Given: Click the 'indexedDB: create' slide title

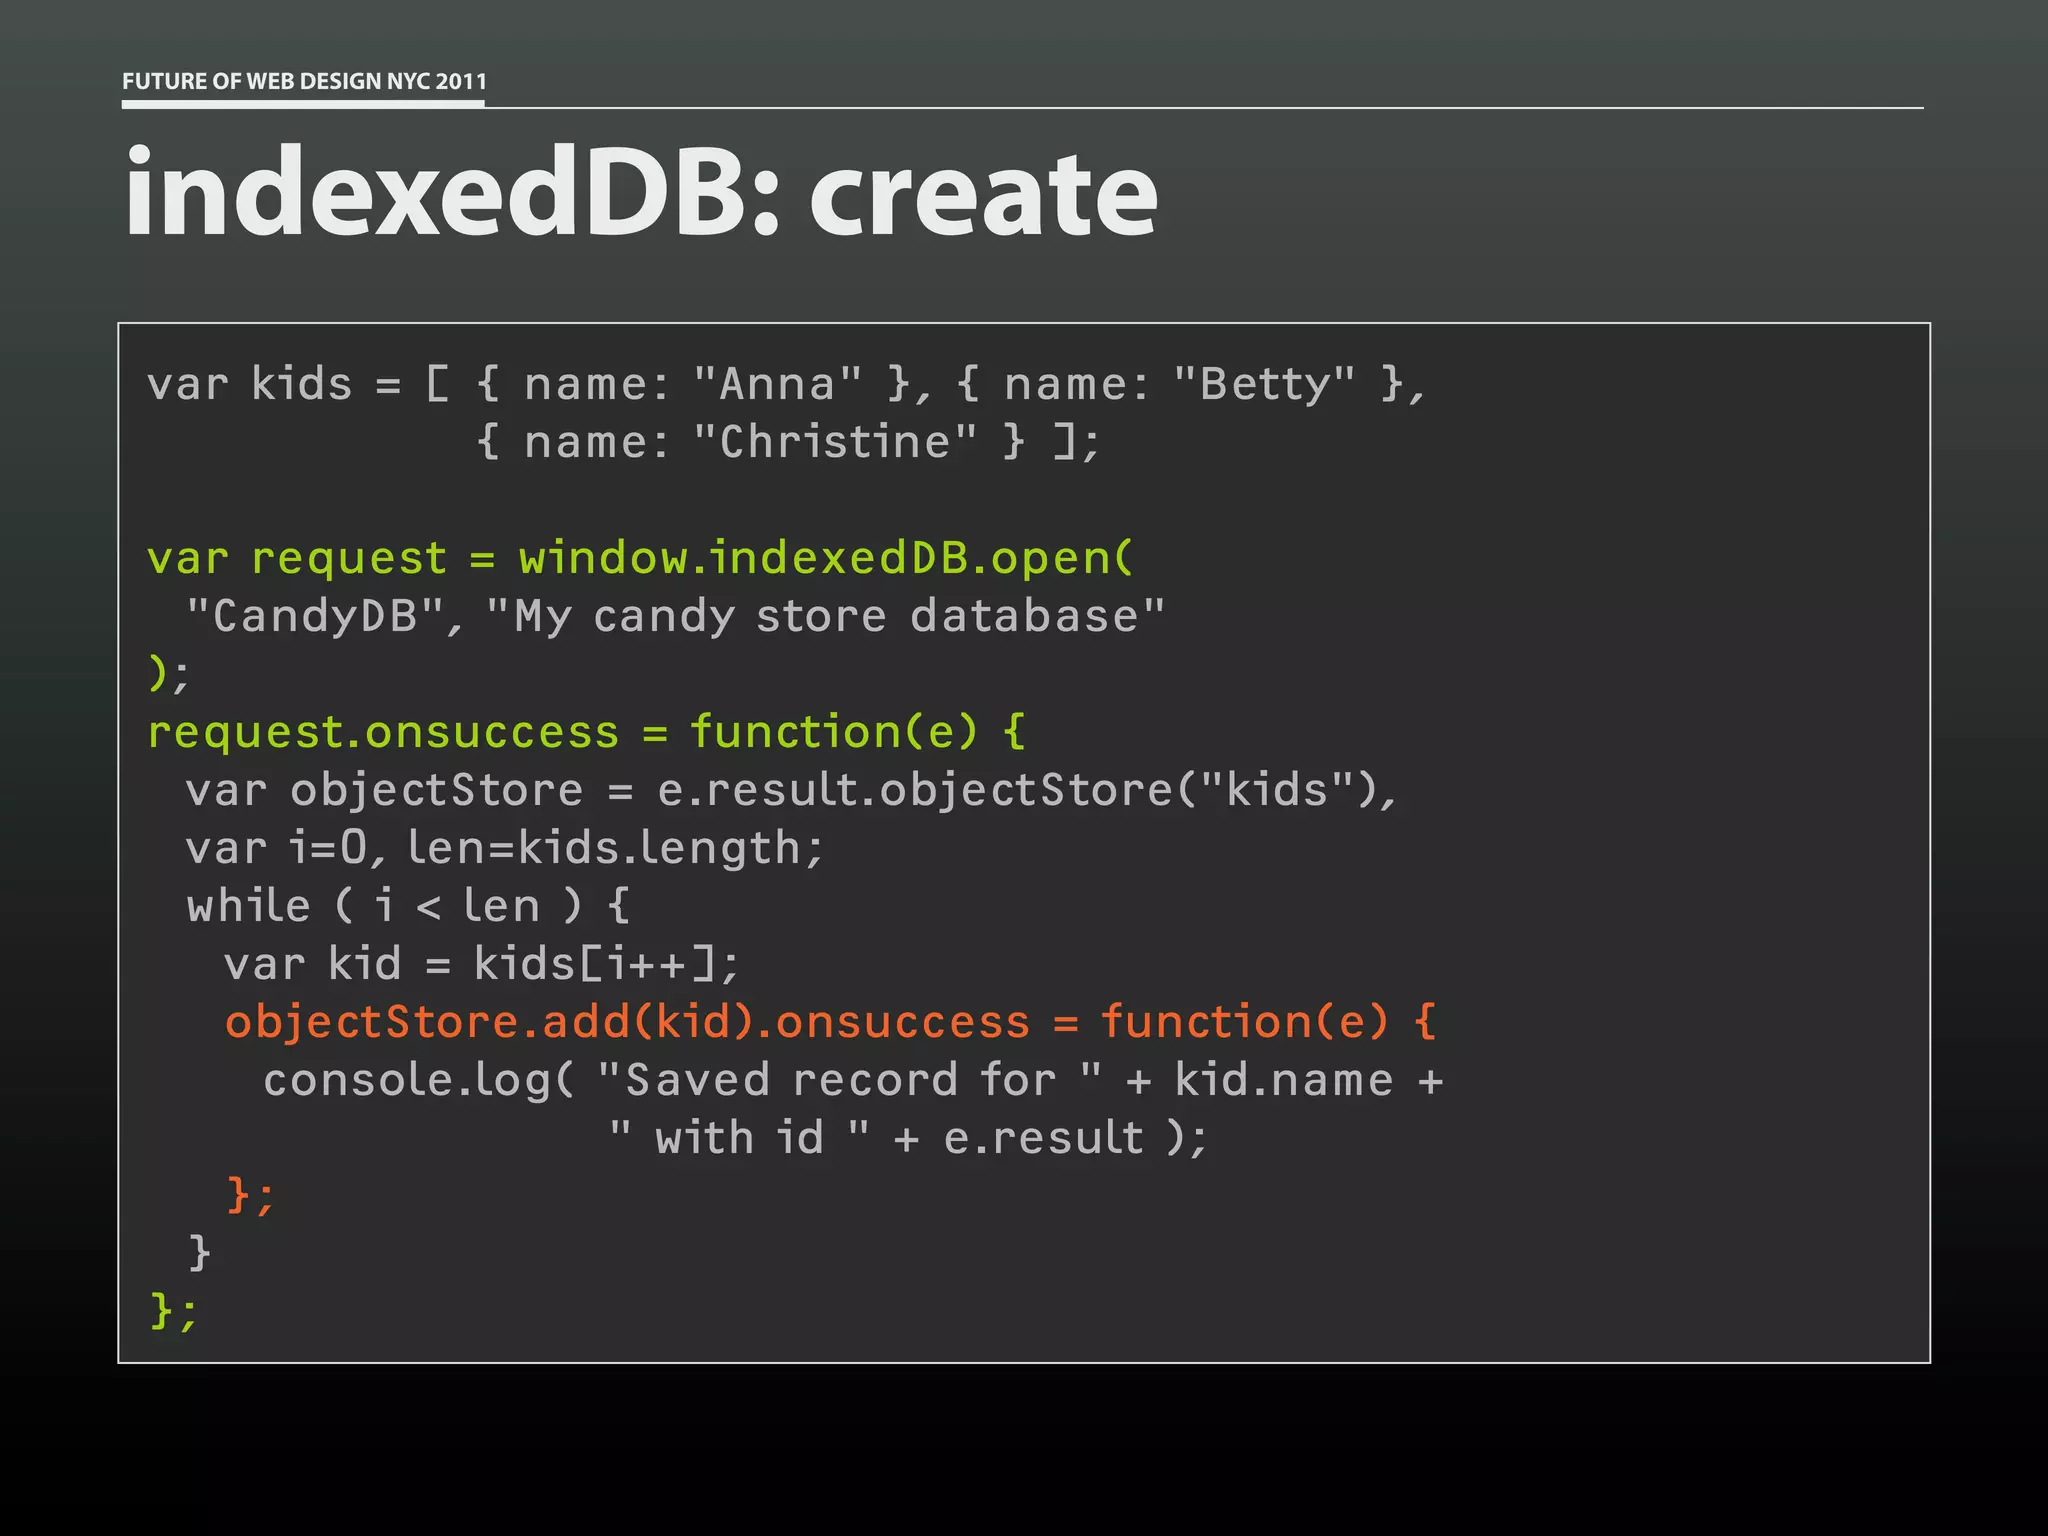Looking at the screenshot, I should [x=640, y=192].
